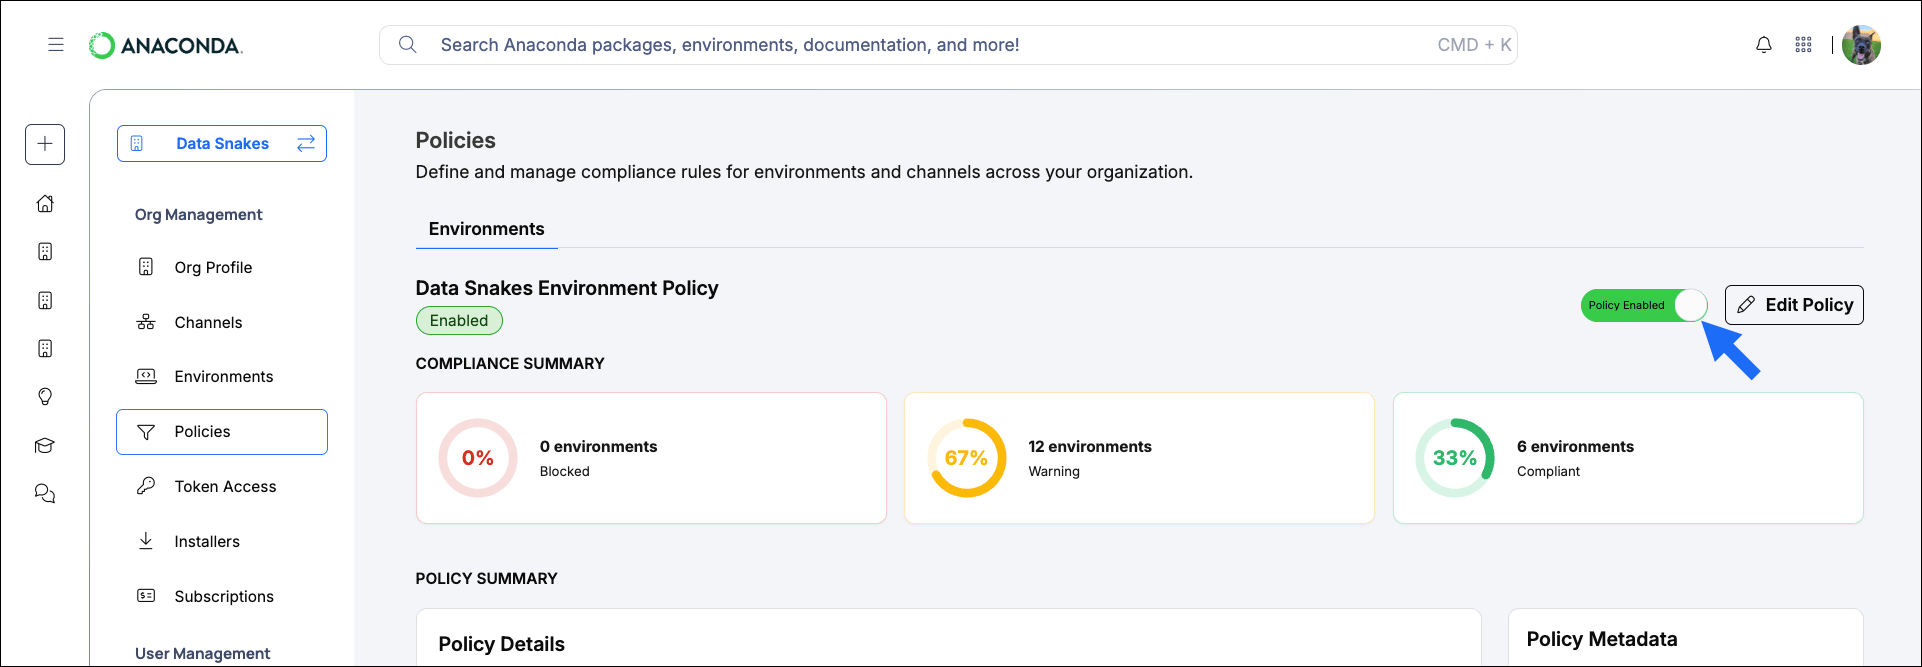Open Channels in the sidebar

[x=222, y=322]
